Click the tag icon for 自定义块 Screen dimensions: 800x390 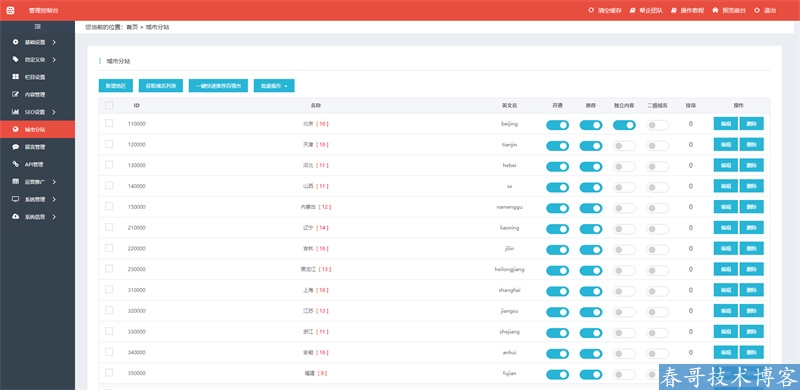pos(15,59)
